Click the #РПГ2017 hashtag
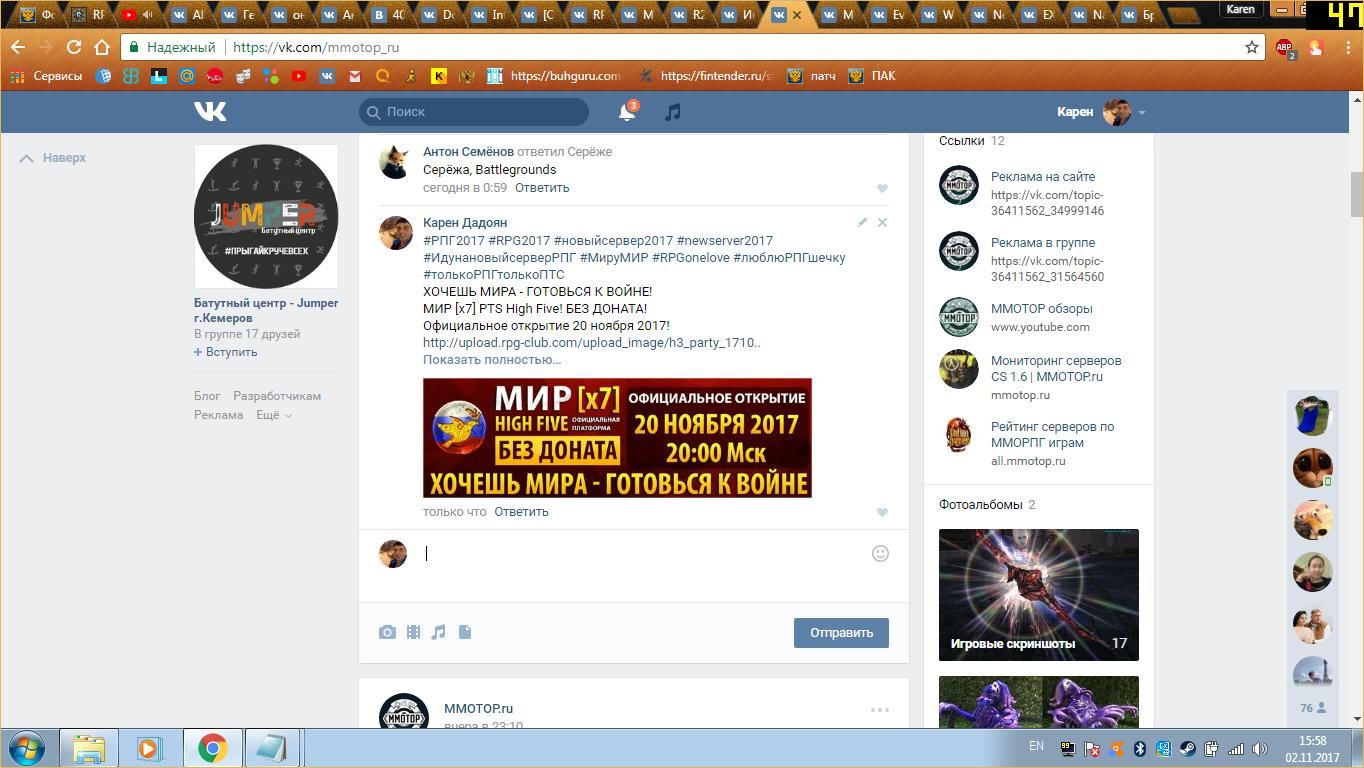This screenshot has width=1364, height=768. 453,240
